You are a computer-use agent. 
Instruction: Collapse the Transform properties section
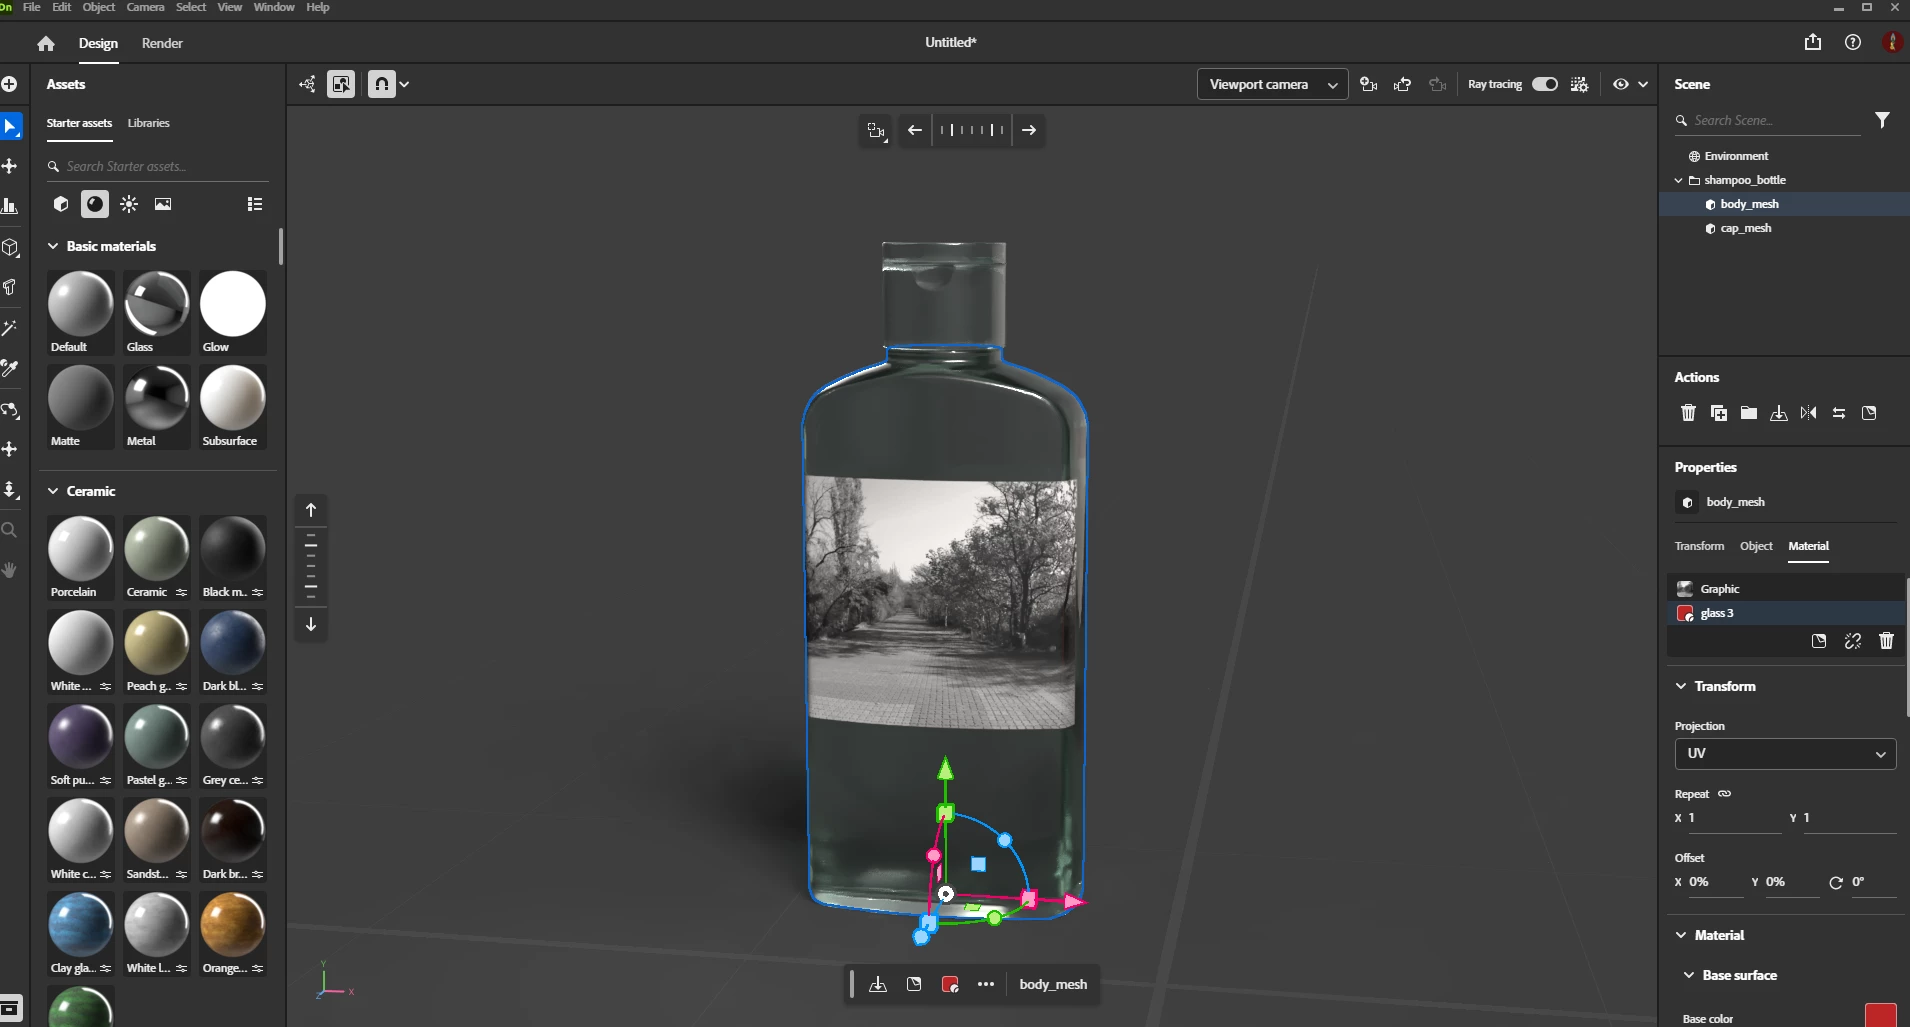coord(1681,686)
